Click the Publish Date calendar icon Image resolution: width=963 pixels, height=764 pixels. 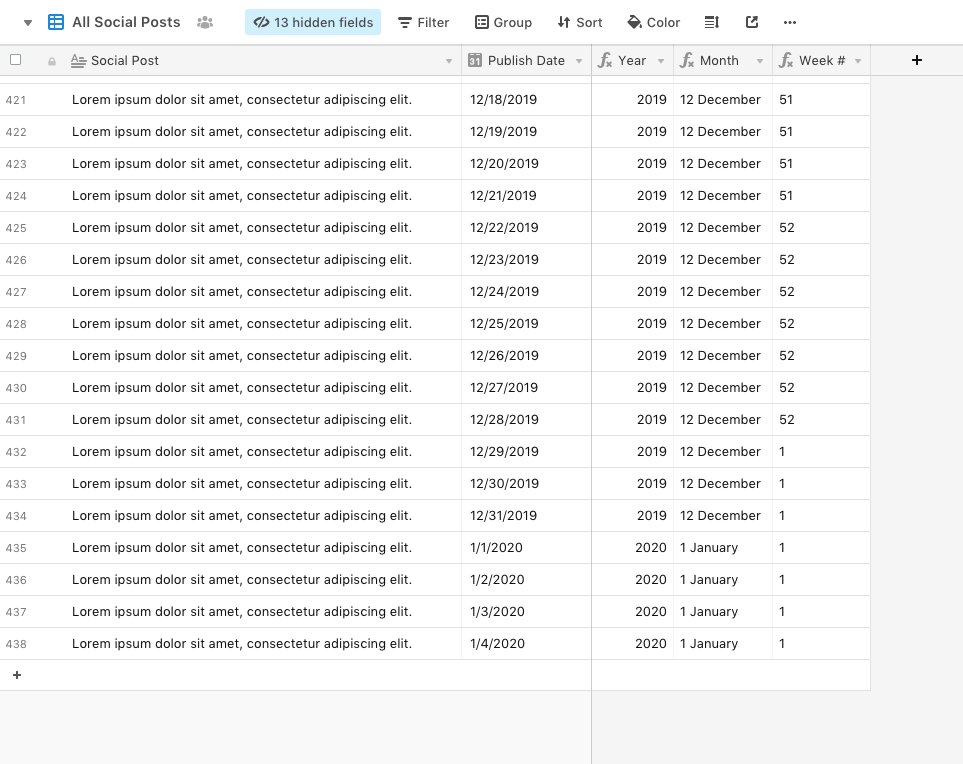pos(475,60)
